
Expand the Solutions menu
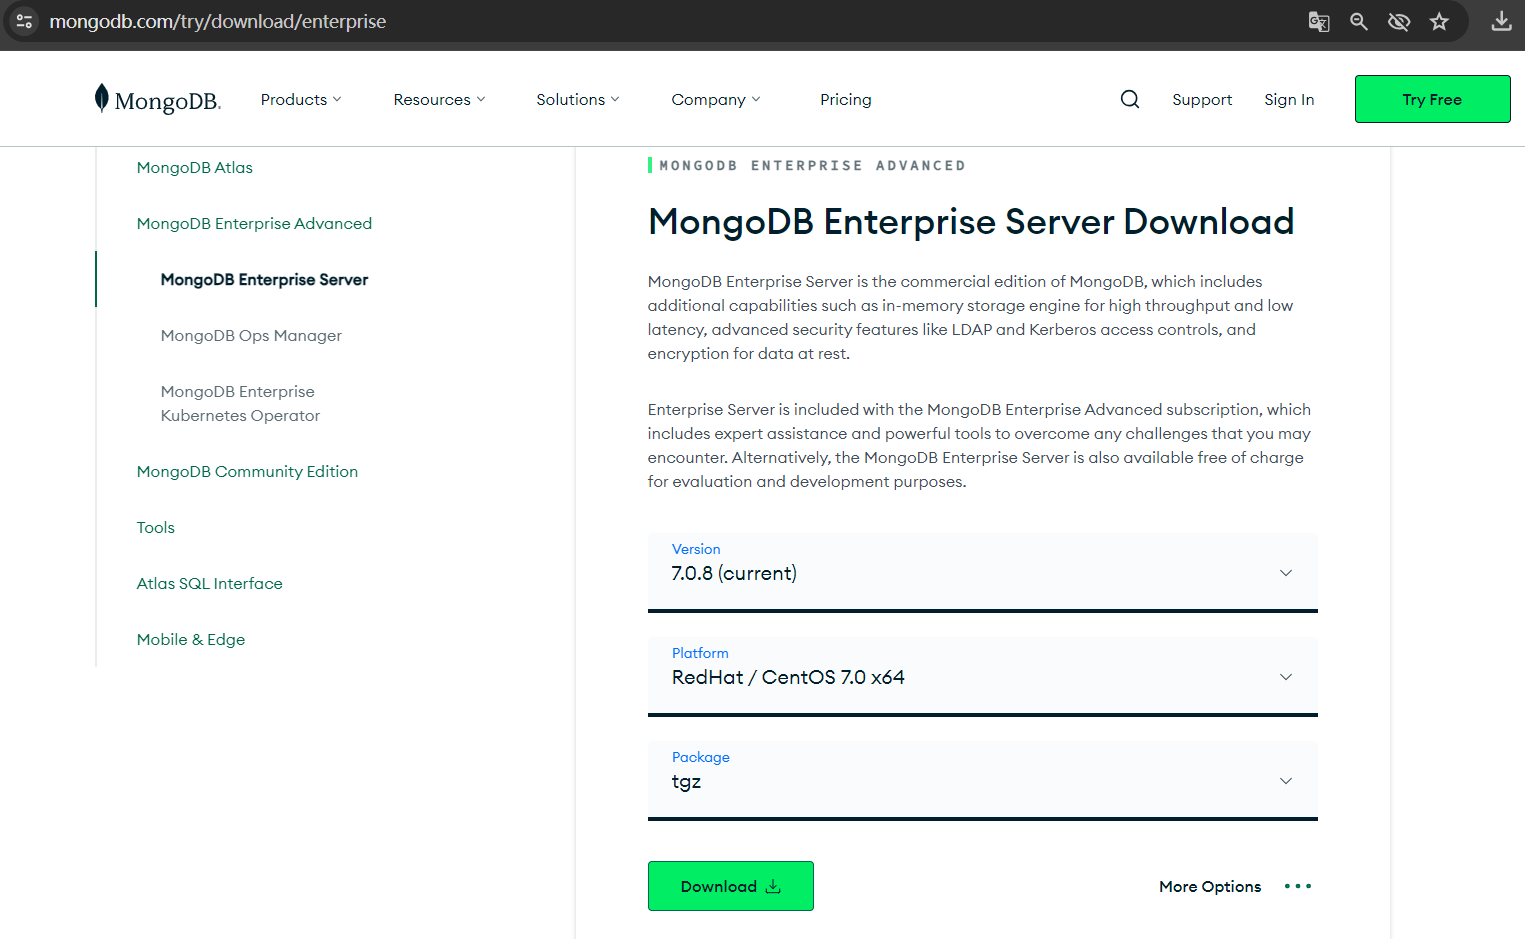click(x=578, y=99)
